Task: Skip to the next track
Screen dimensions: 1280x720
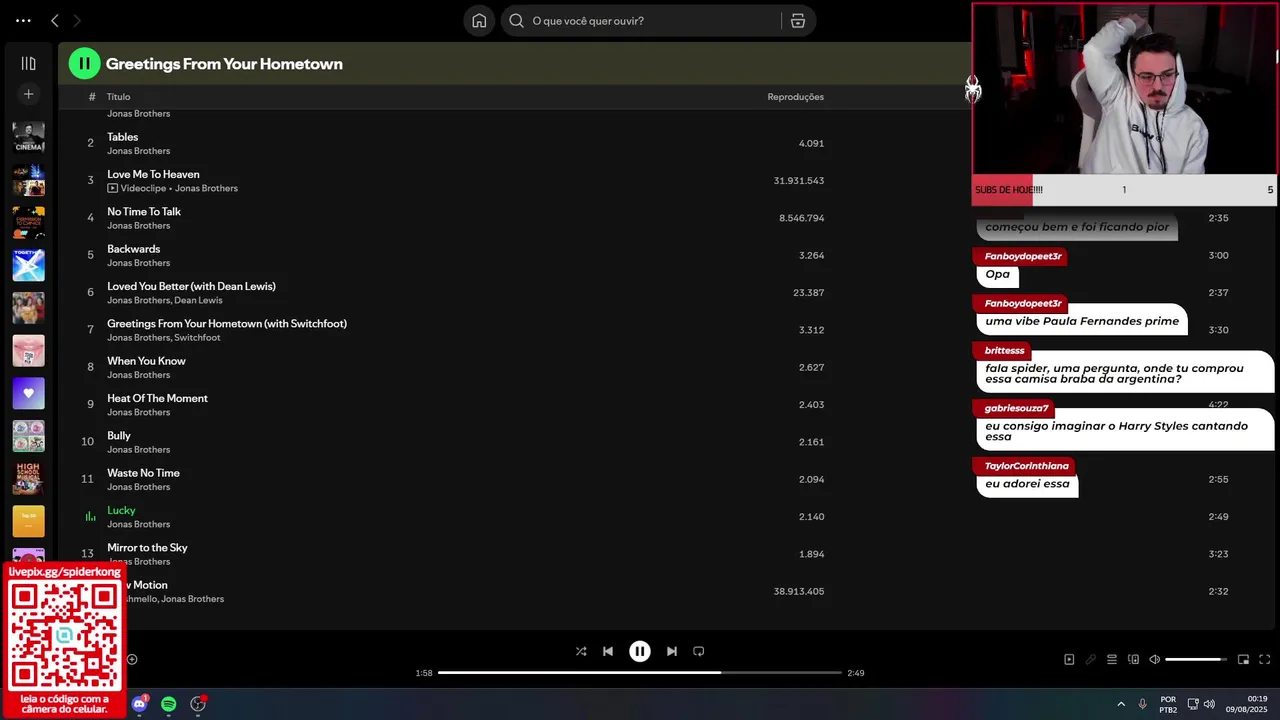Action: click(x=672, y=651)
